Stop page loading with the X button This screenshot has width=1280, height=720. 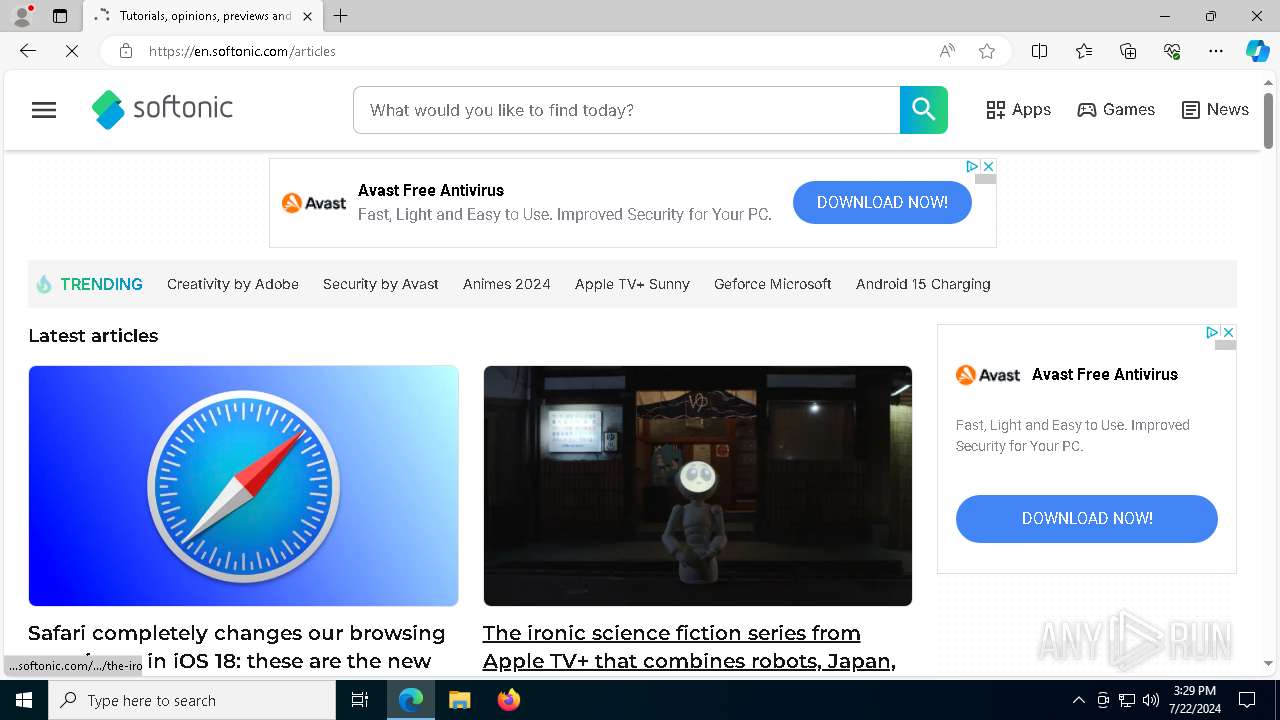click(72, 51)
